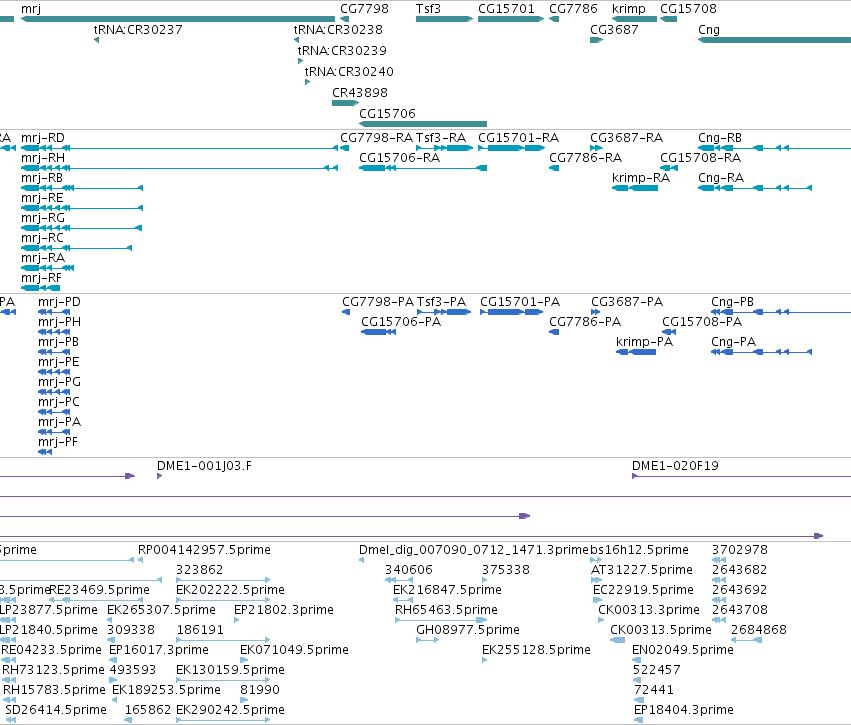Select the CG15701-RA transcript
Viewport: 851px width, 725px height.
[x=511, y=148]
